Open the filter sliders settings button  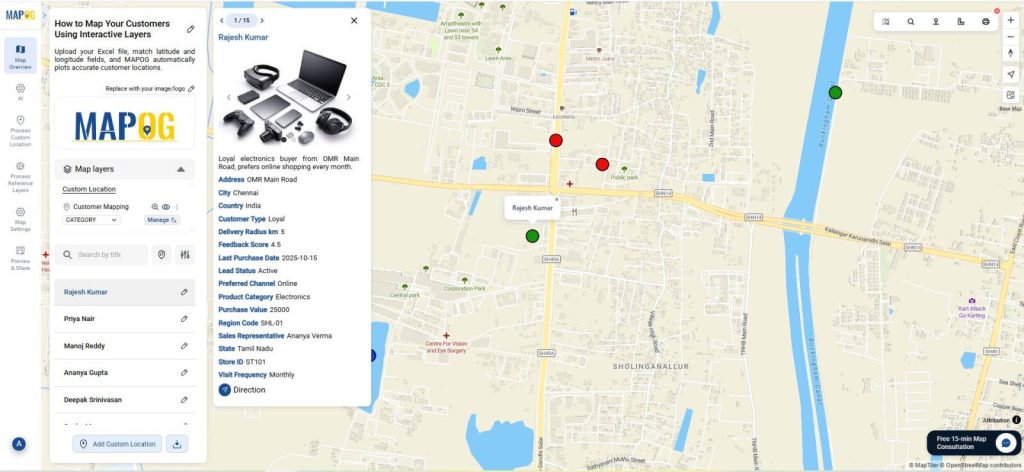[185, 255]
